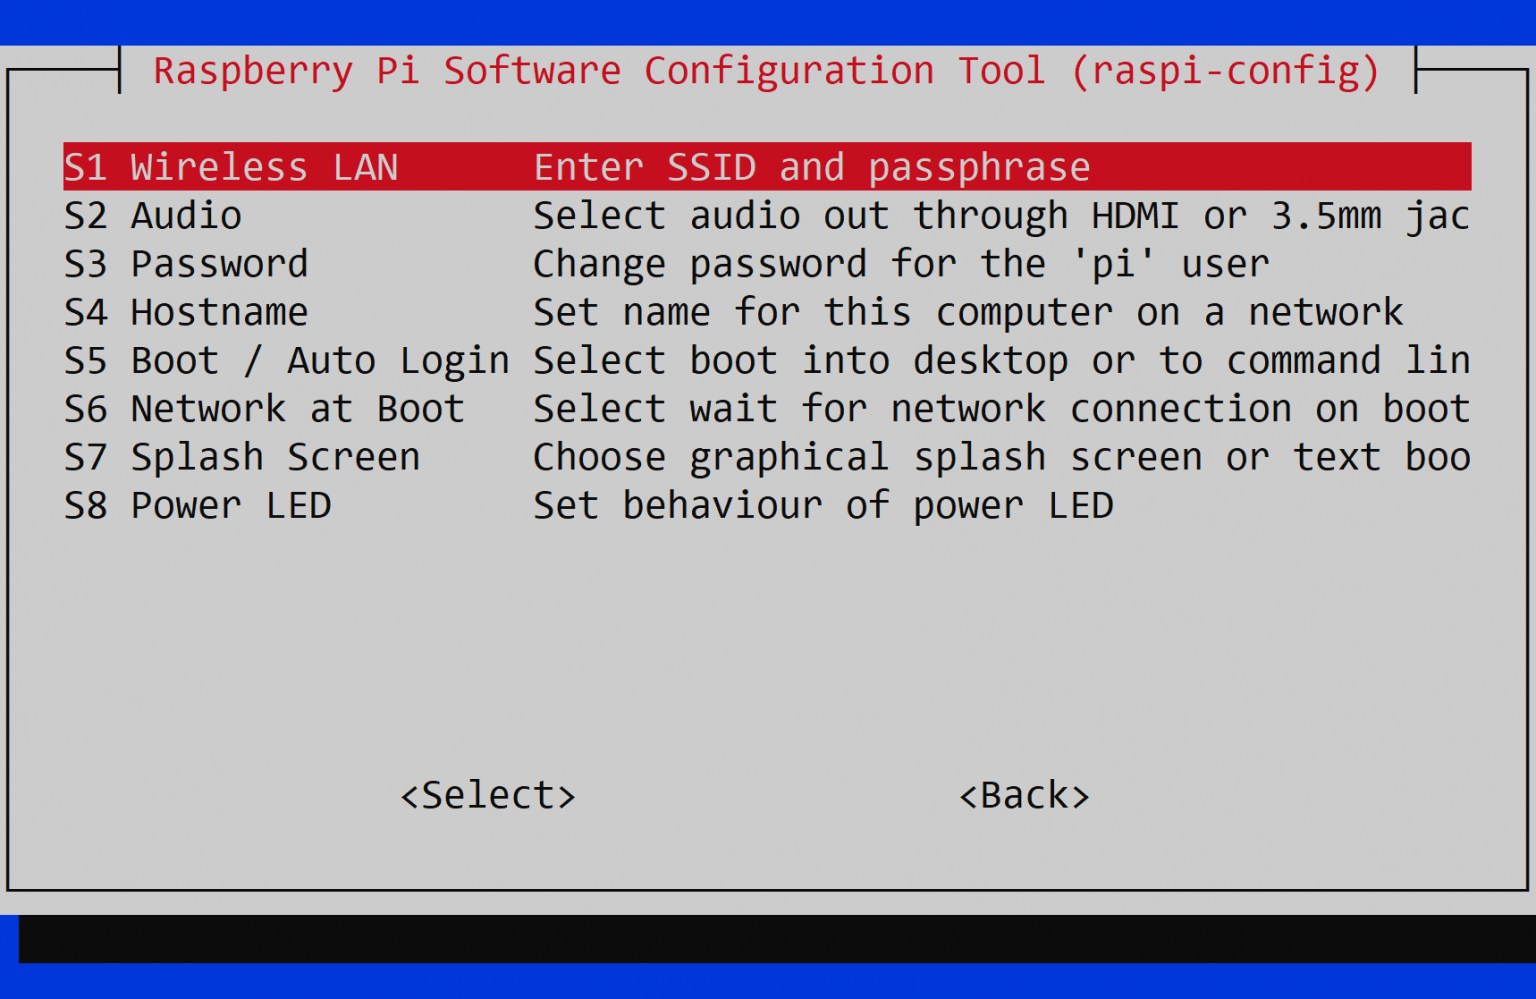Choose the S2 Audio option
The image size is (1536, 999).
point(153,216)
